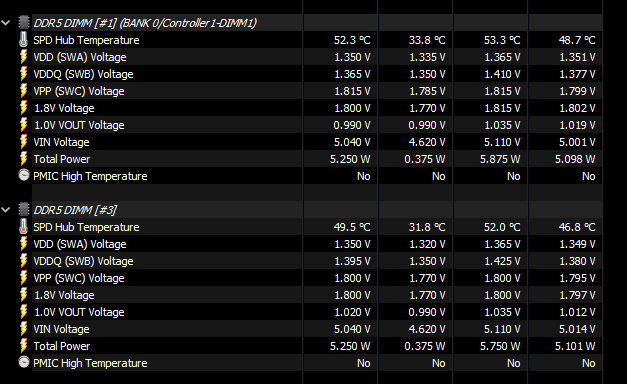Select VDD (SWA) Voltage label under DIMM [#1]

pos(80,57)
